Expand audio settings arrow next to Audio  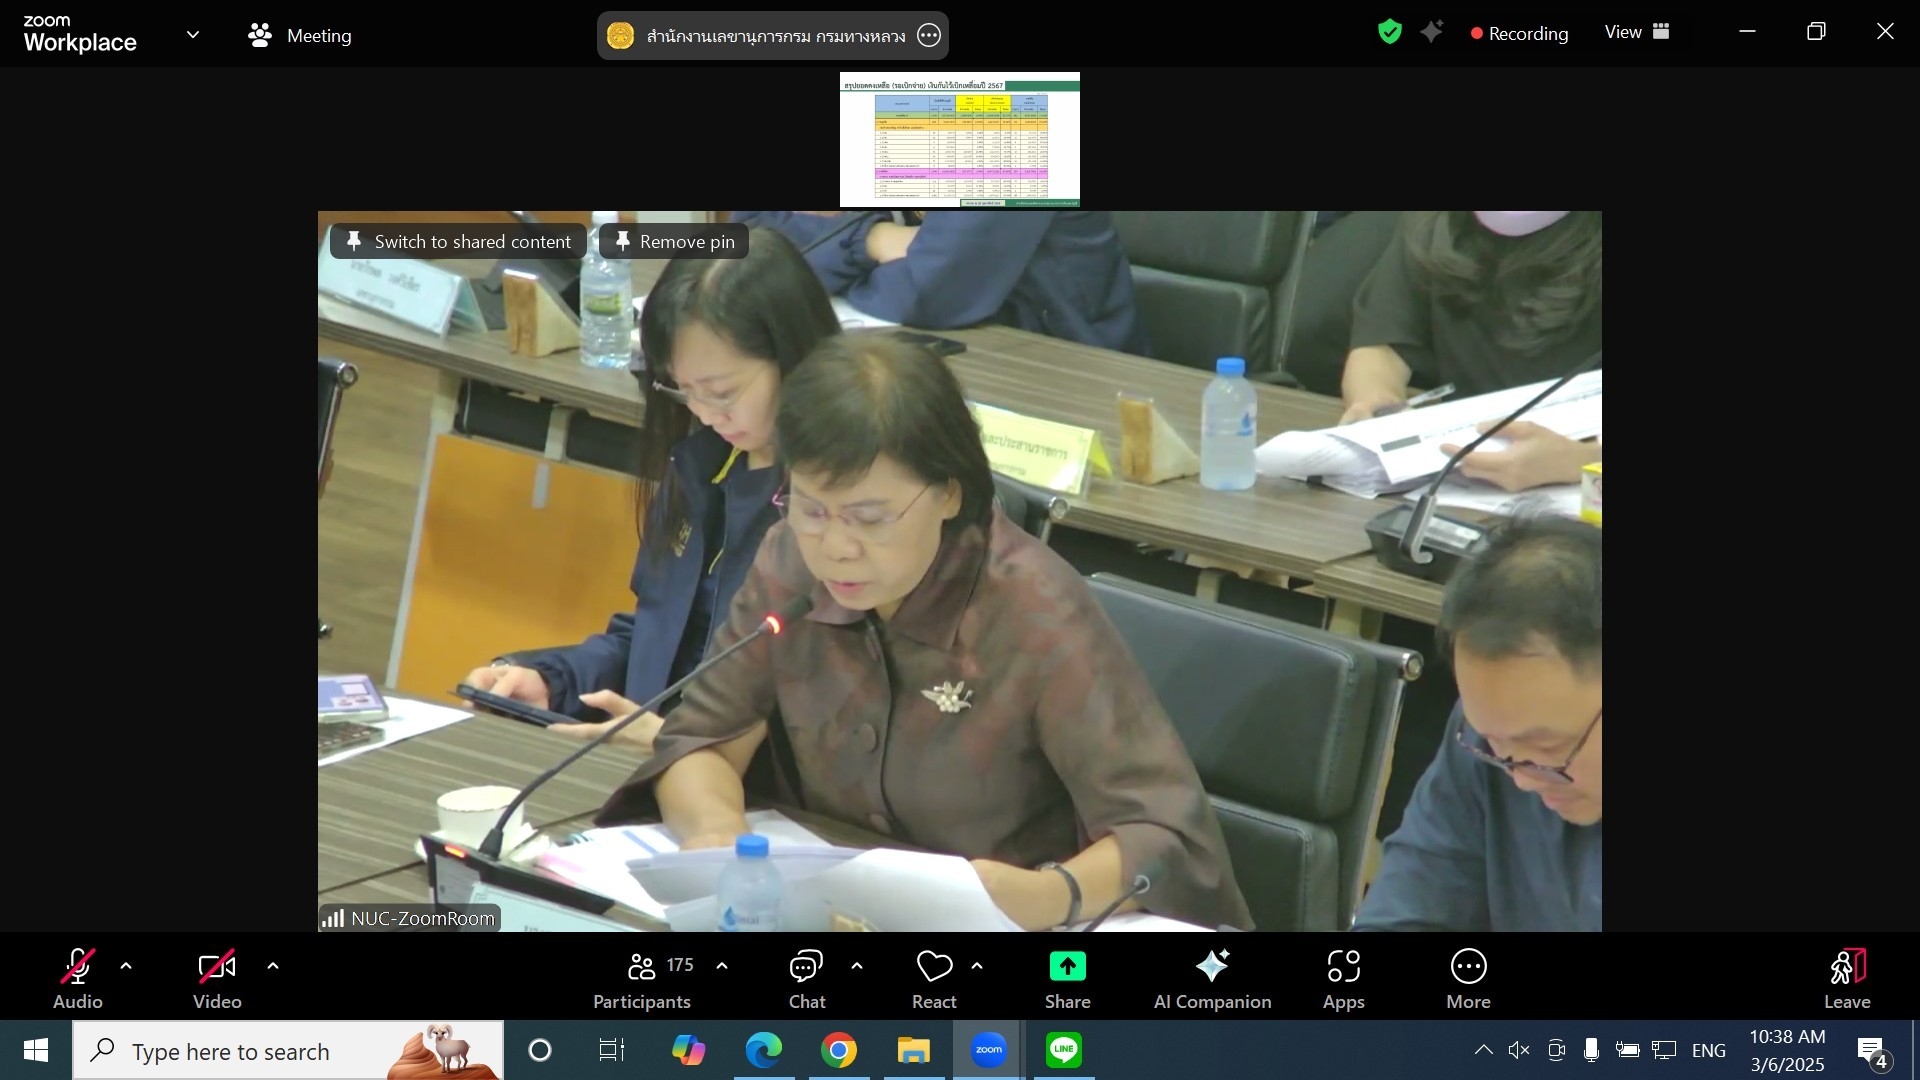coord(126,966)
